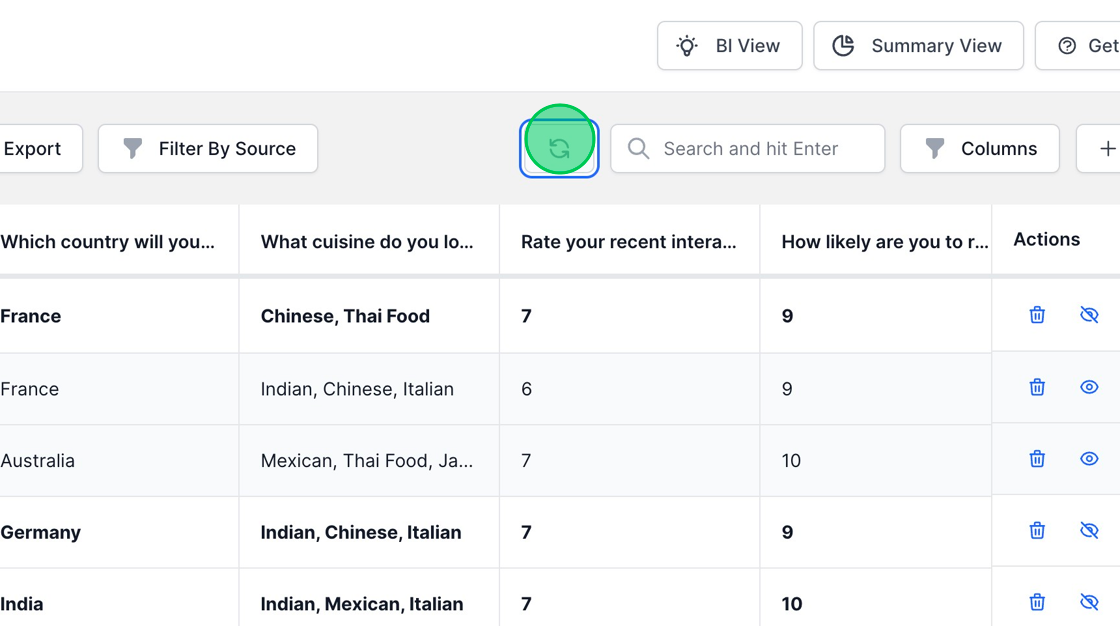
Task: Click the magnifier icon in the search bar
Action: [x=638, y=148]
